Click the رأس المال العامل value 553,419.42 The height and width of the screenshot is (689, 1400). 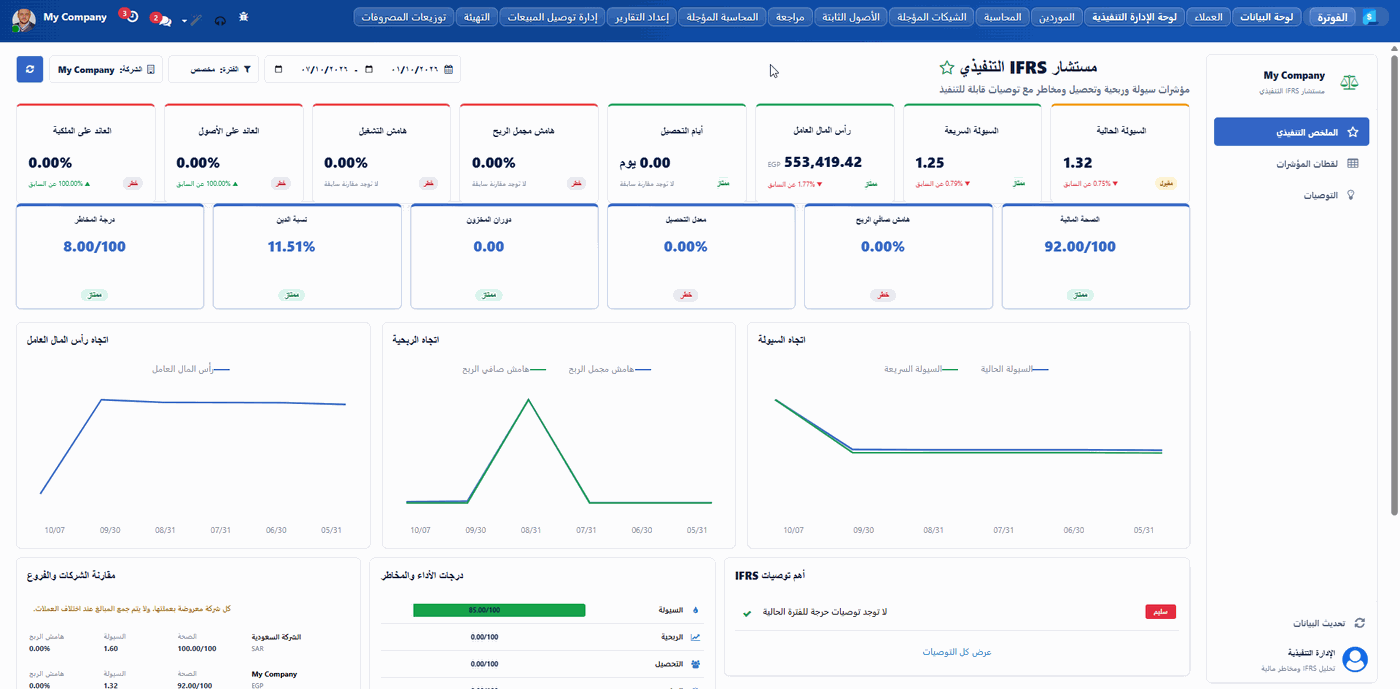[823, 162]
